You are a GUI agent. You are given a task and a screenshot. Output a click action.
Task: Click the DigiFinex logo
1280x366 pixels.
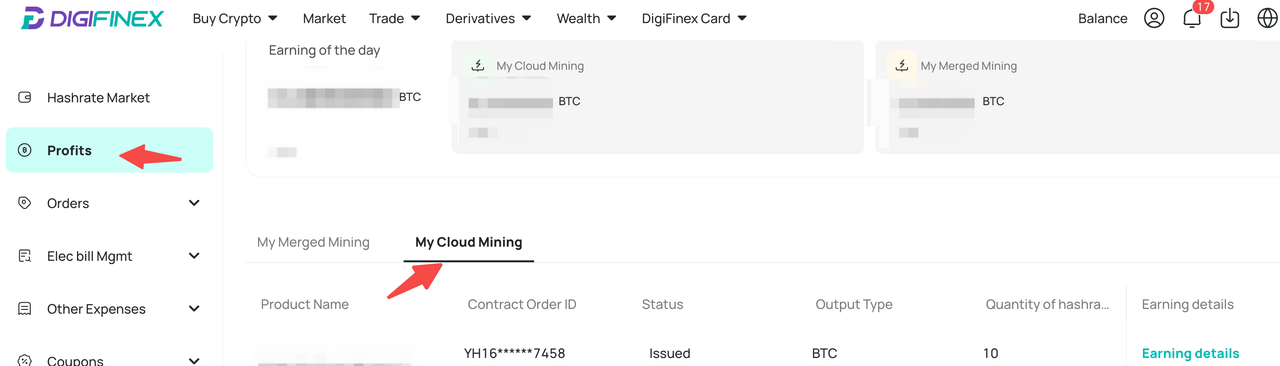pos(91,18)
